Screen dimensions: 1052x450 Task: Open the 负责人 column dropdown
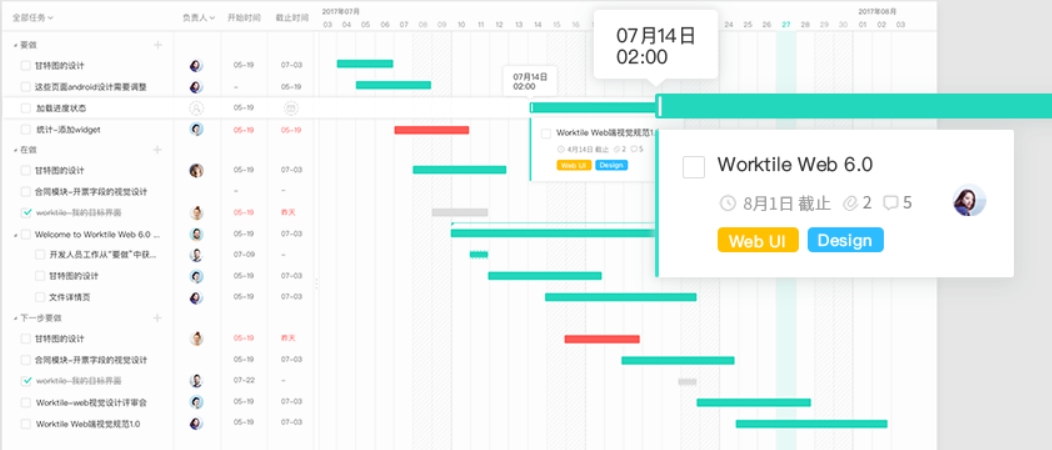[199, 17]
